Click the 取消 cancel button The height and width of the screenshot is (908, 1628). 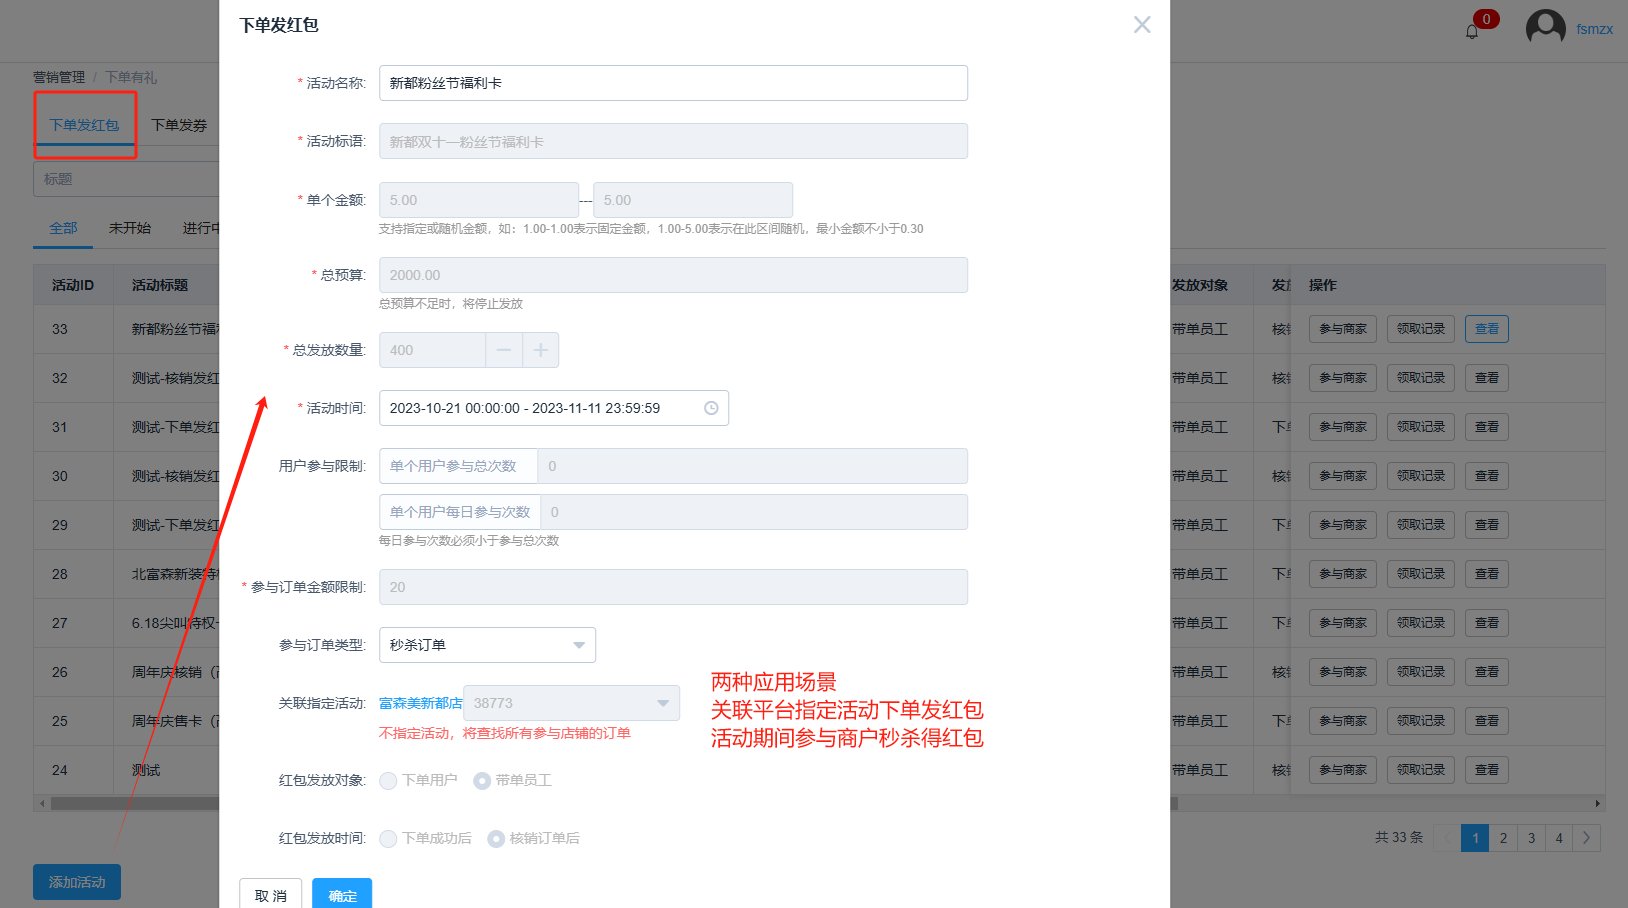point(270,895)
